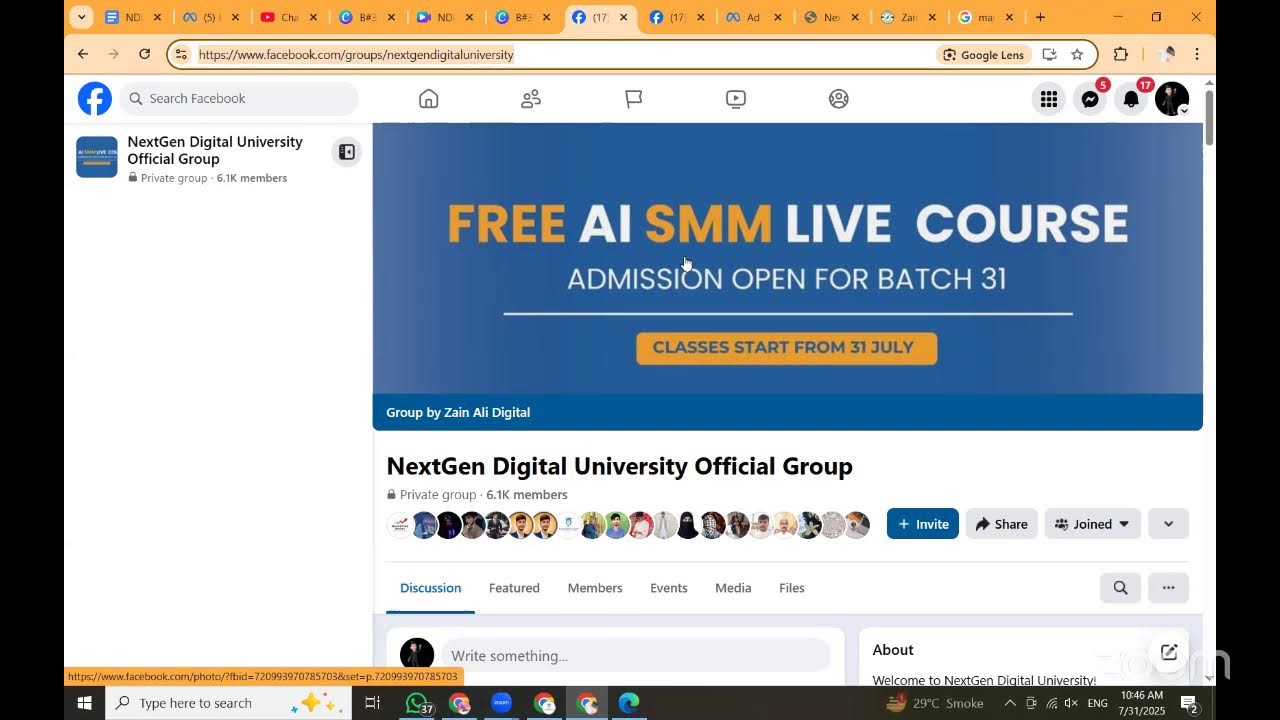This screenshot has width=1280, height=720.
Task: Go to Facebook Home feed icon
Action: click(429, 98)
